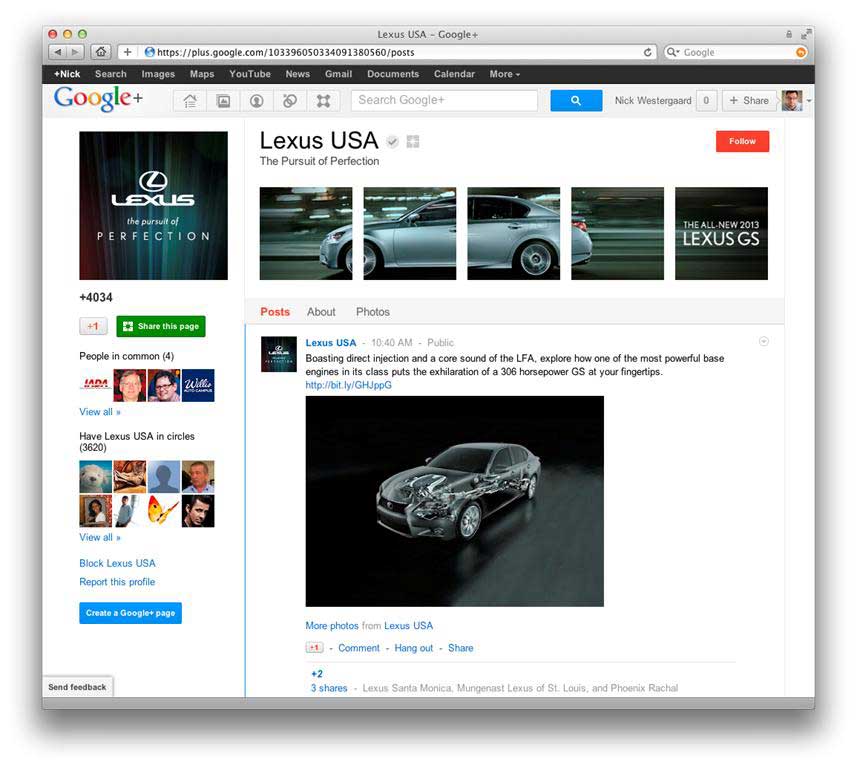Image resolution: width=857 pixels, height=768 pixels.
Task: Switch to the About tab
Action: click(321, 312)
